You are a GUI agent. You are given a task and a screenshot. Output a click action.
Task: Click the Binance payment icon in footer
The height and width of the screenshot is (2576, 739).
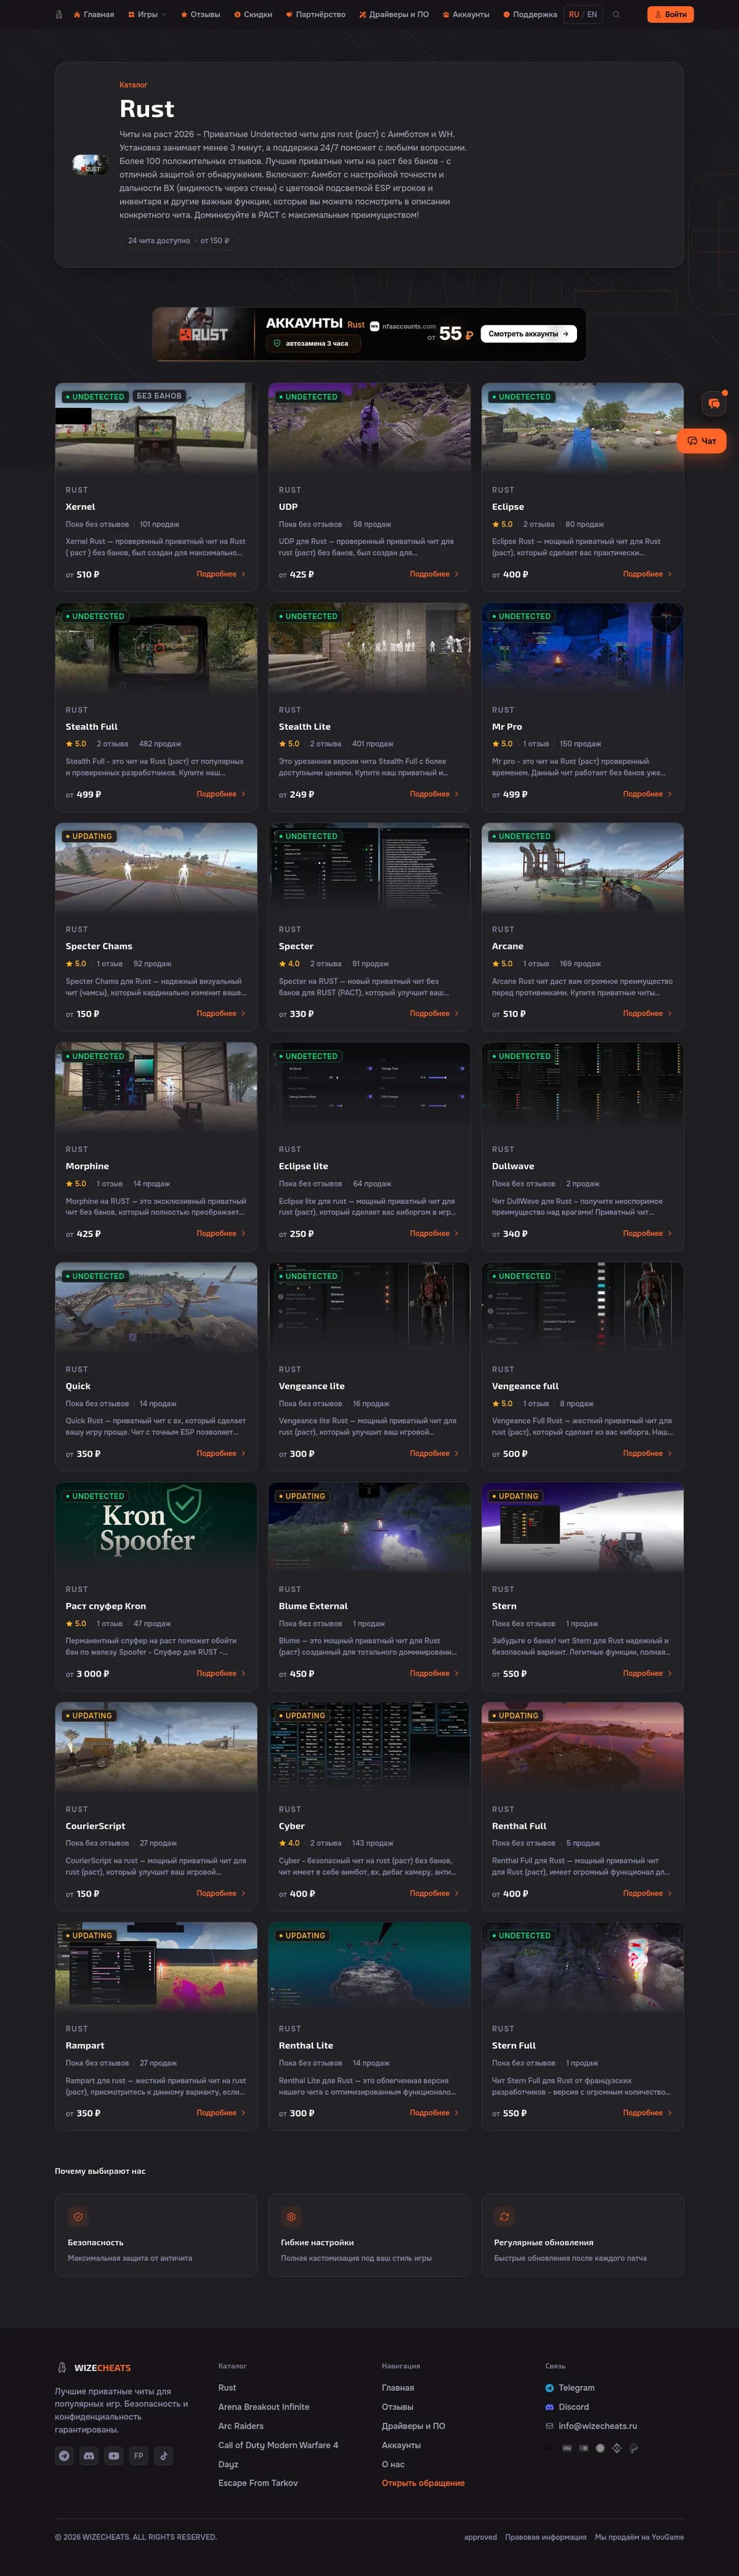616,2448
